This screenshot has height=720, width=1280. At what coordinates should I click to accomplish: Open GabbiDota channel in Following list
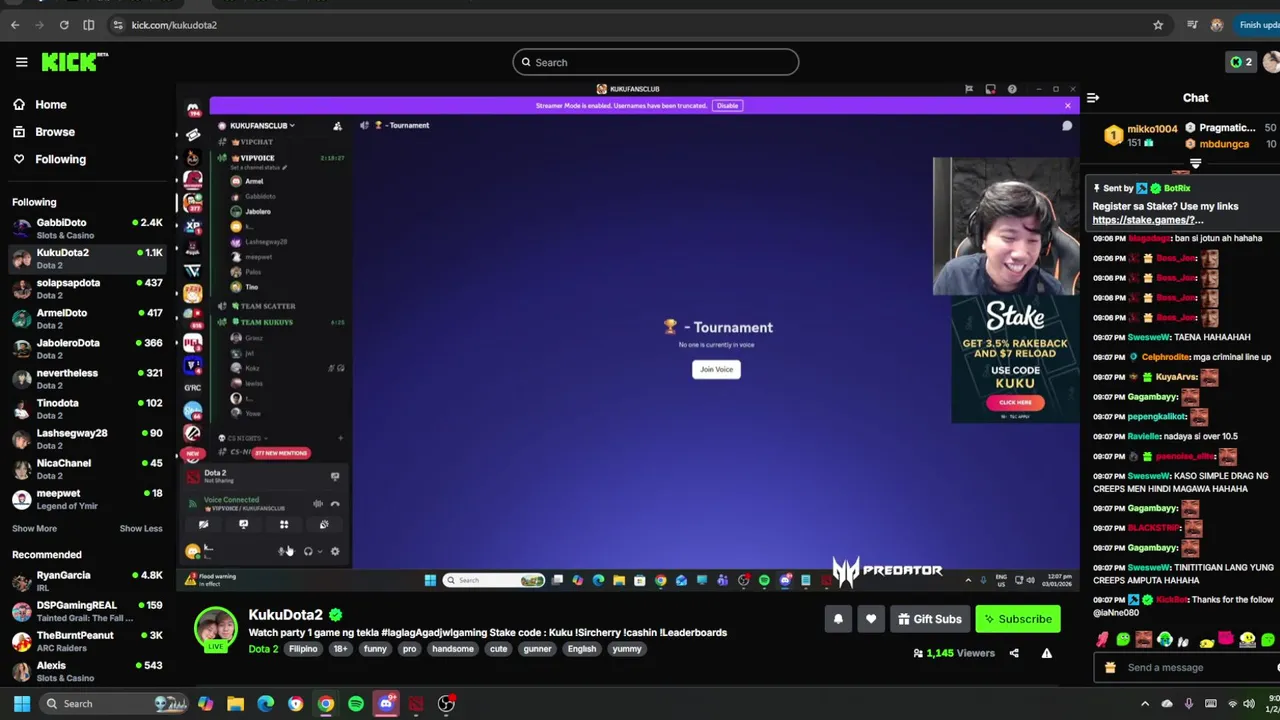(x=87, y=228)
